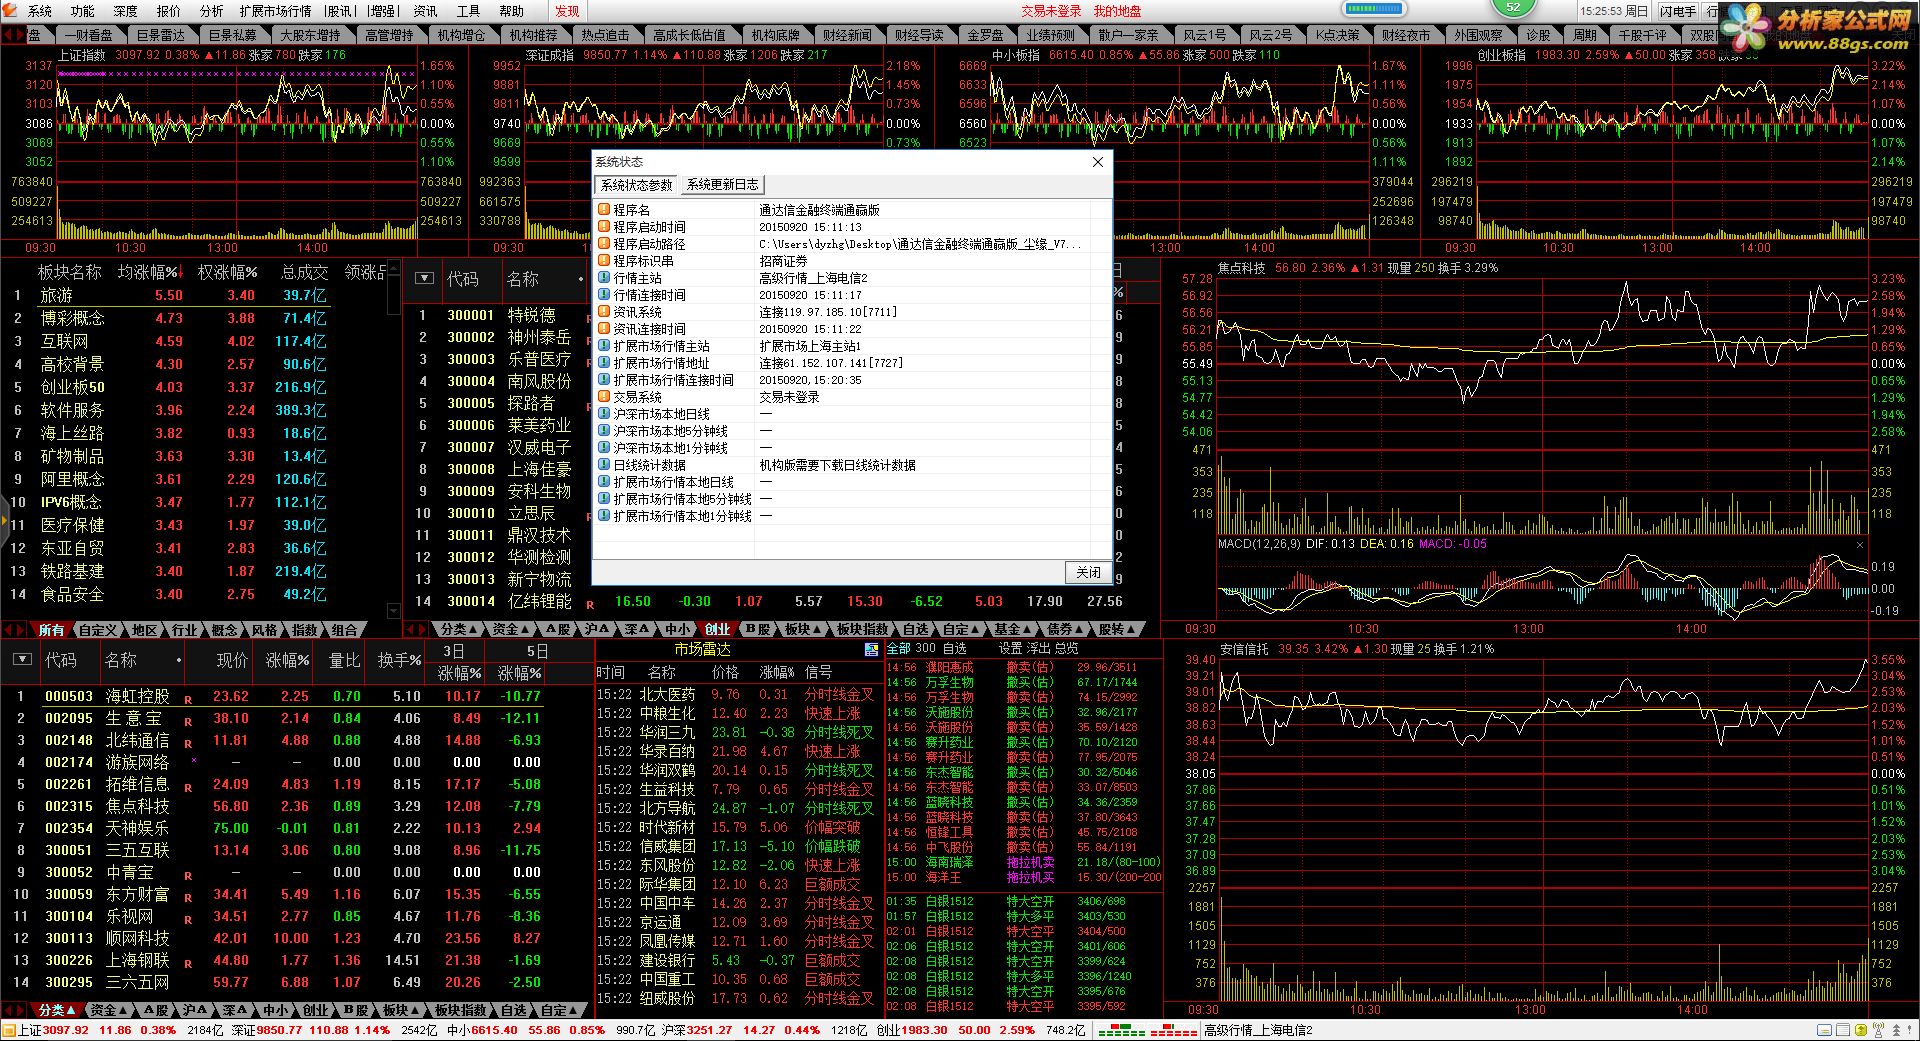Open the 扩展市场行情 menu
Image resolution: width=1920 pixels, height=1041 pixels.
click(275, 11)
